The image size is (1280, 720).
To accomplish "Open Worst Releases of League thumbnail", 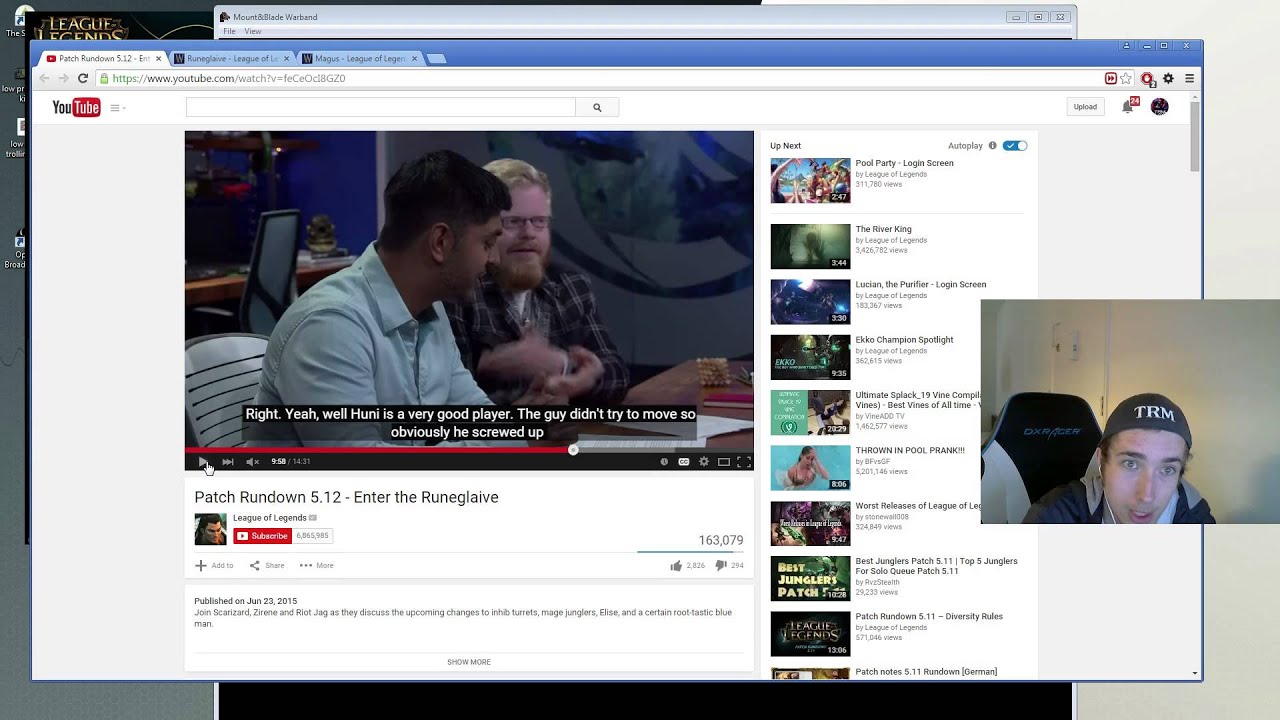I will [x=810, y=523].
